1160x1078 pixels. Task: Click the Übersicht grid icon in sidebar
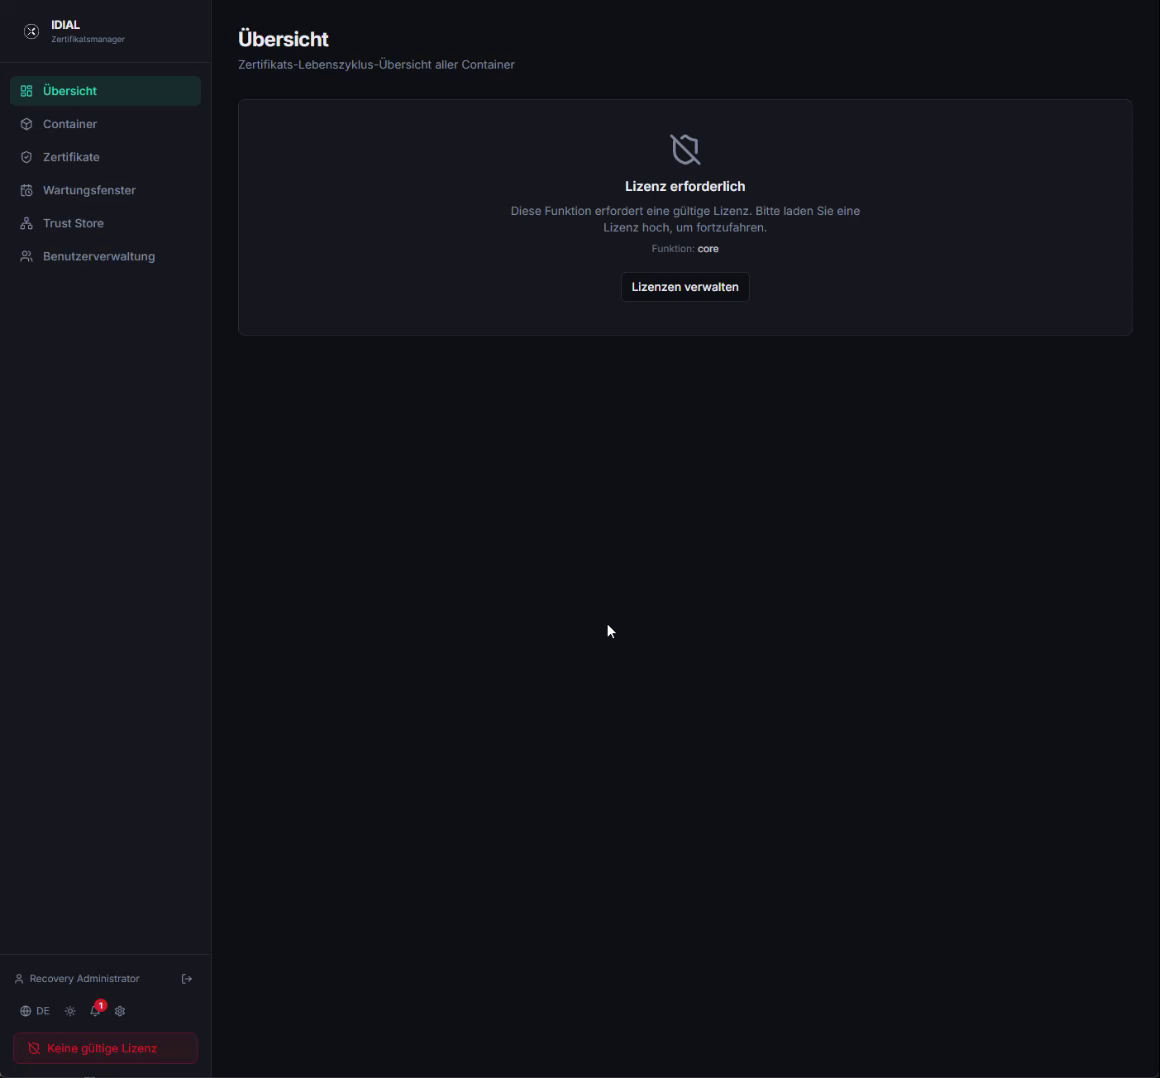coord(27,91)
